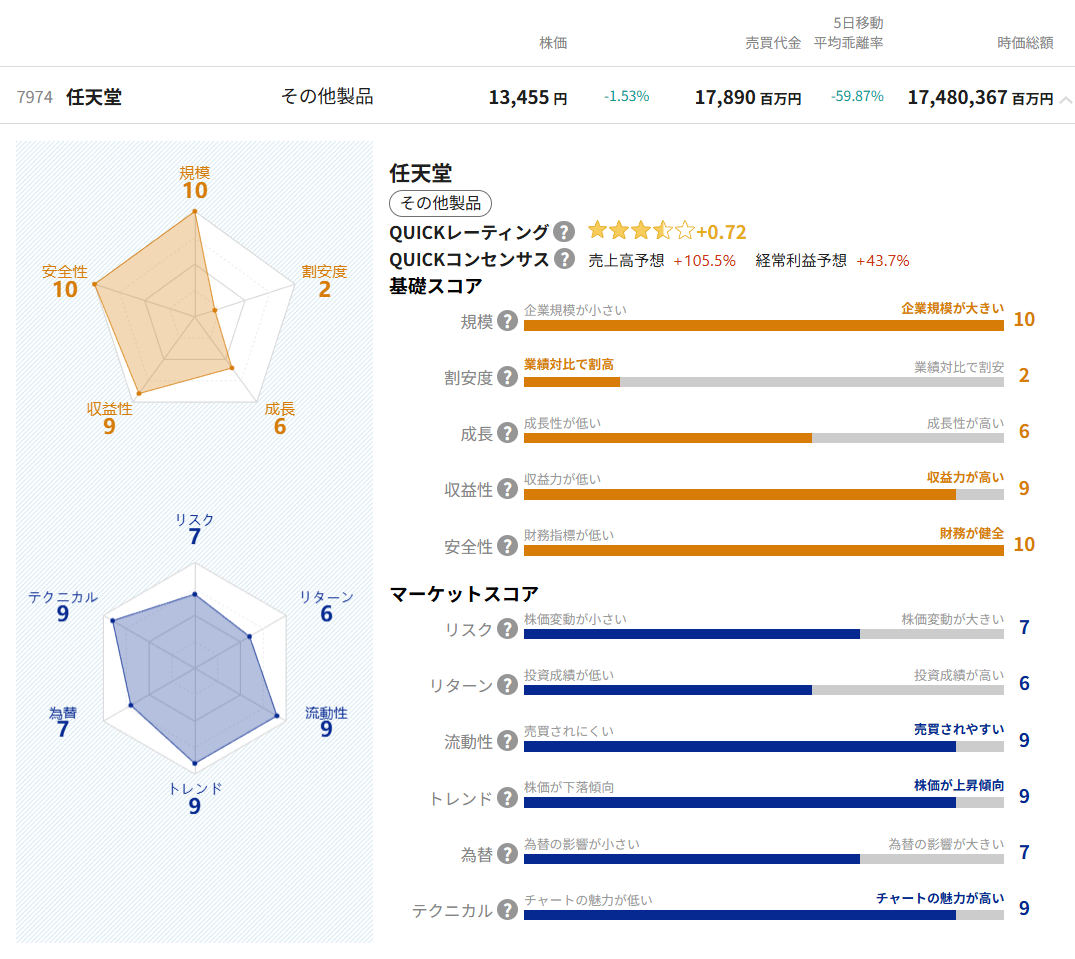Open help for the テクニカル score
This screenshot has height=959, width=1075.
pos(508,908)
